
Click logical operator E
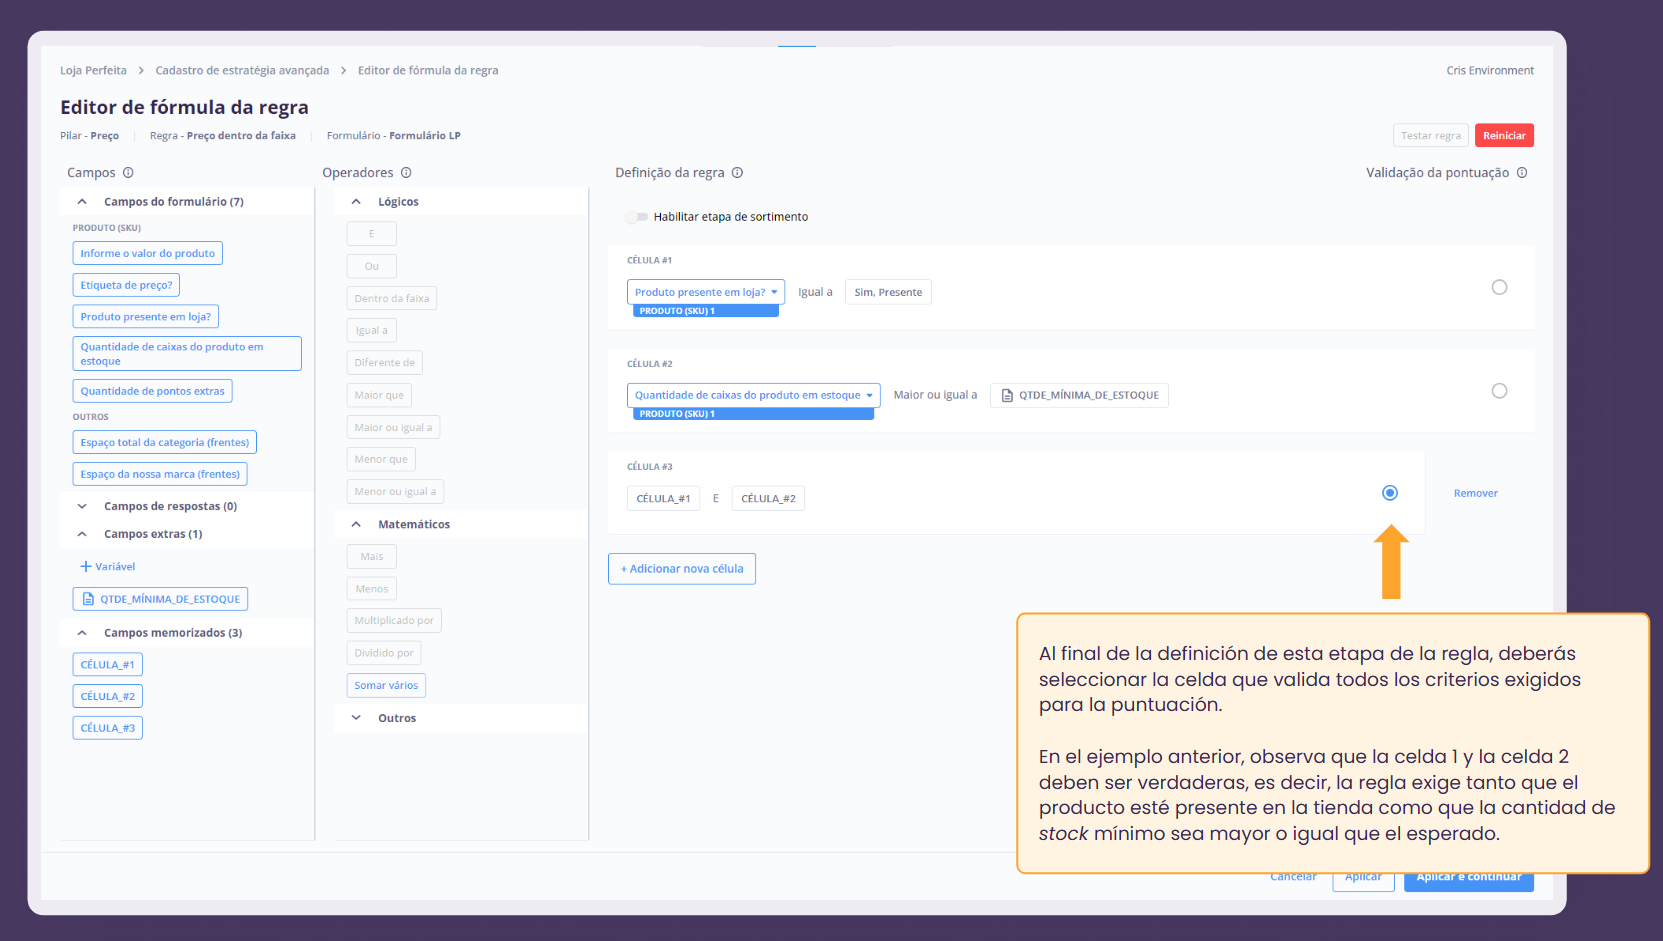click(x=371, y=234)
